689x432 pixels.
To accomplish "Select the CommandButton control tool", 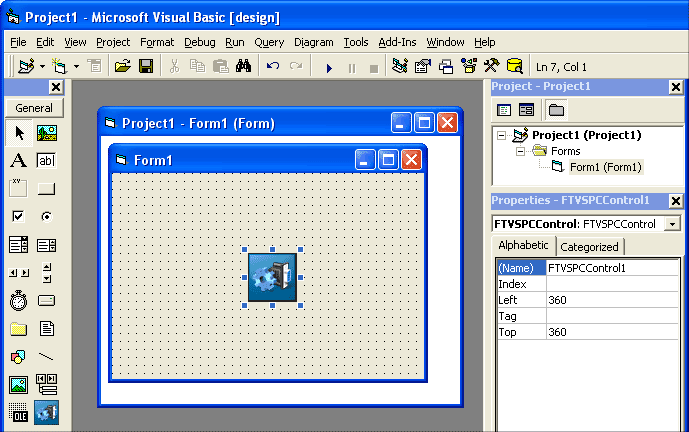I will click(47, 189).
